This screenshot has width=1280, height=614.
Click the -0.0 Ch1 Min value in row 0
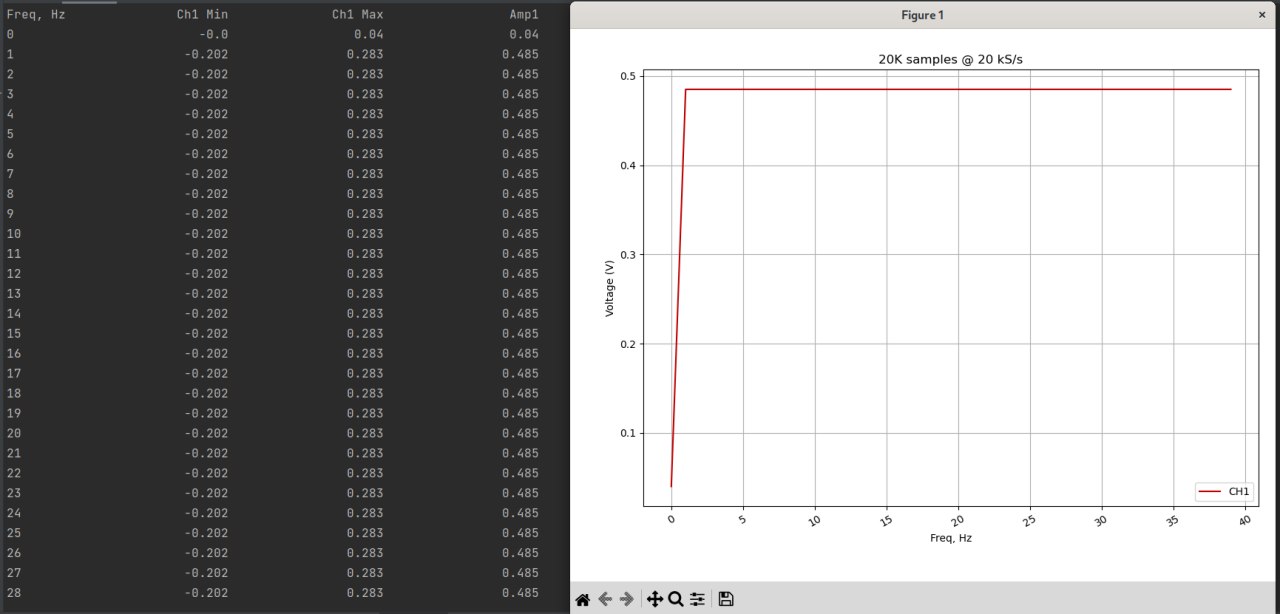[212, 34]
